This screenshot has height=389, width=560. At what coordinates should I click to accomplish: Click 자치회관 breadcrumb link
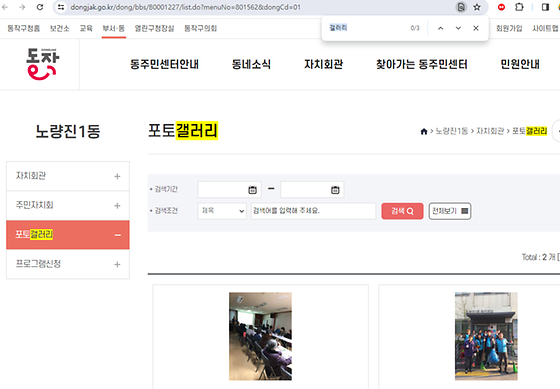(x=490, y=131)
